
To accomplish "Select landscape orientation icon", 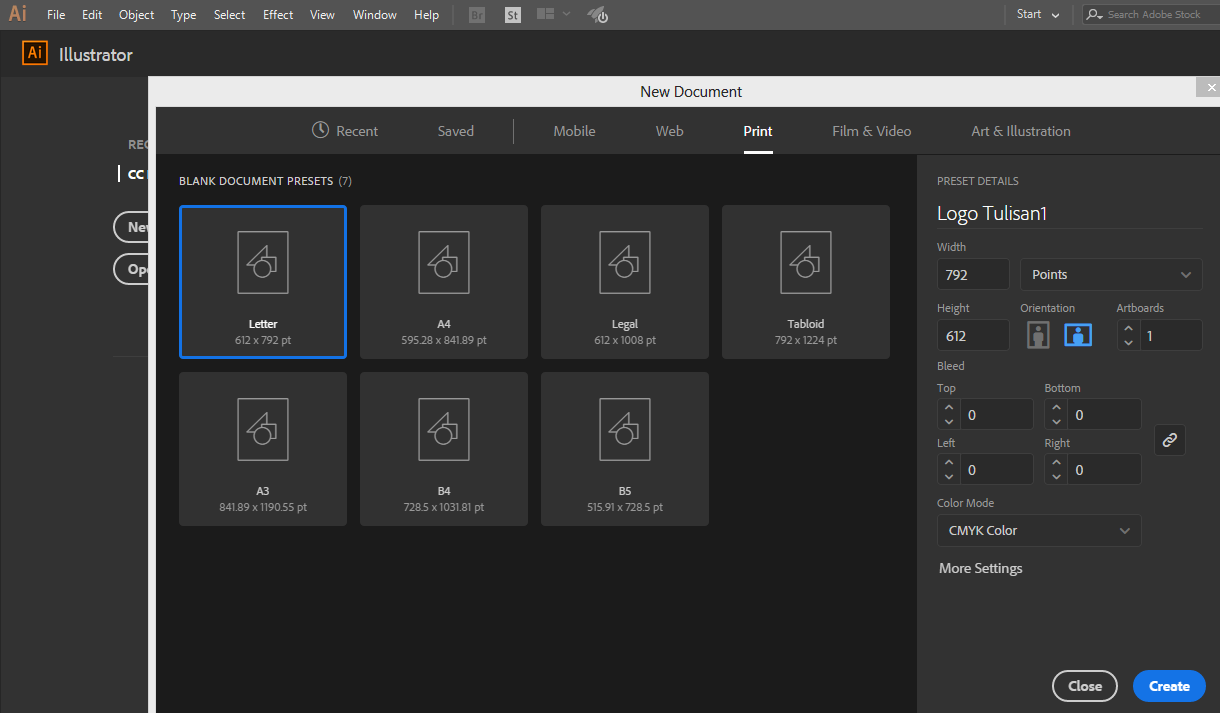I will point(1078,335).
